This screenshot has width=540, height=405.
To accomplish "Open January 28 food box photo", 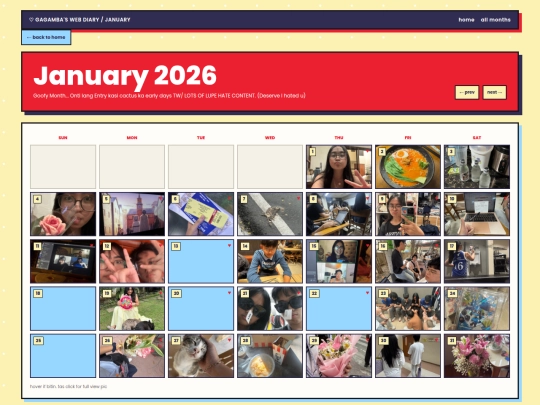I will 270,356.
